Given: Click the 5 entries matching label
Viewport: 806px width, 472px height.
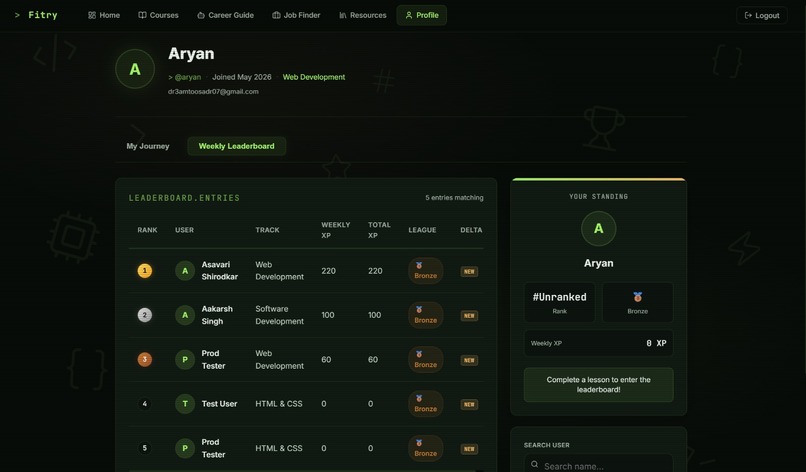Looking at the screenshot, I should point(454,197).
